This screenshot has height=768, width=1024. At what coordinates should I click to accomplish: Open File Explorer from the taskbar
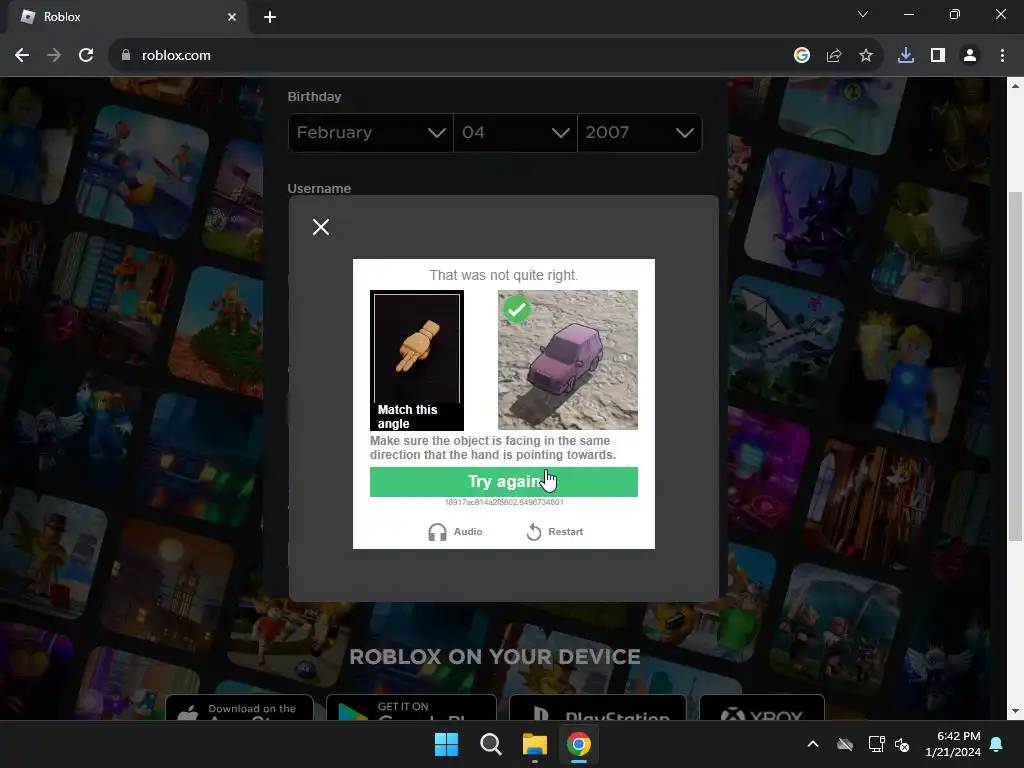tap(534, 744)
